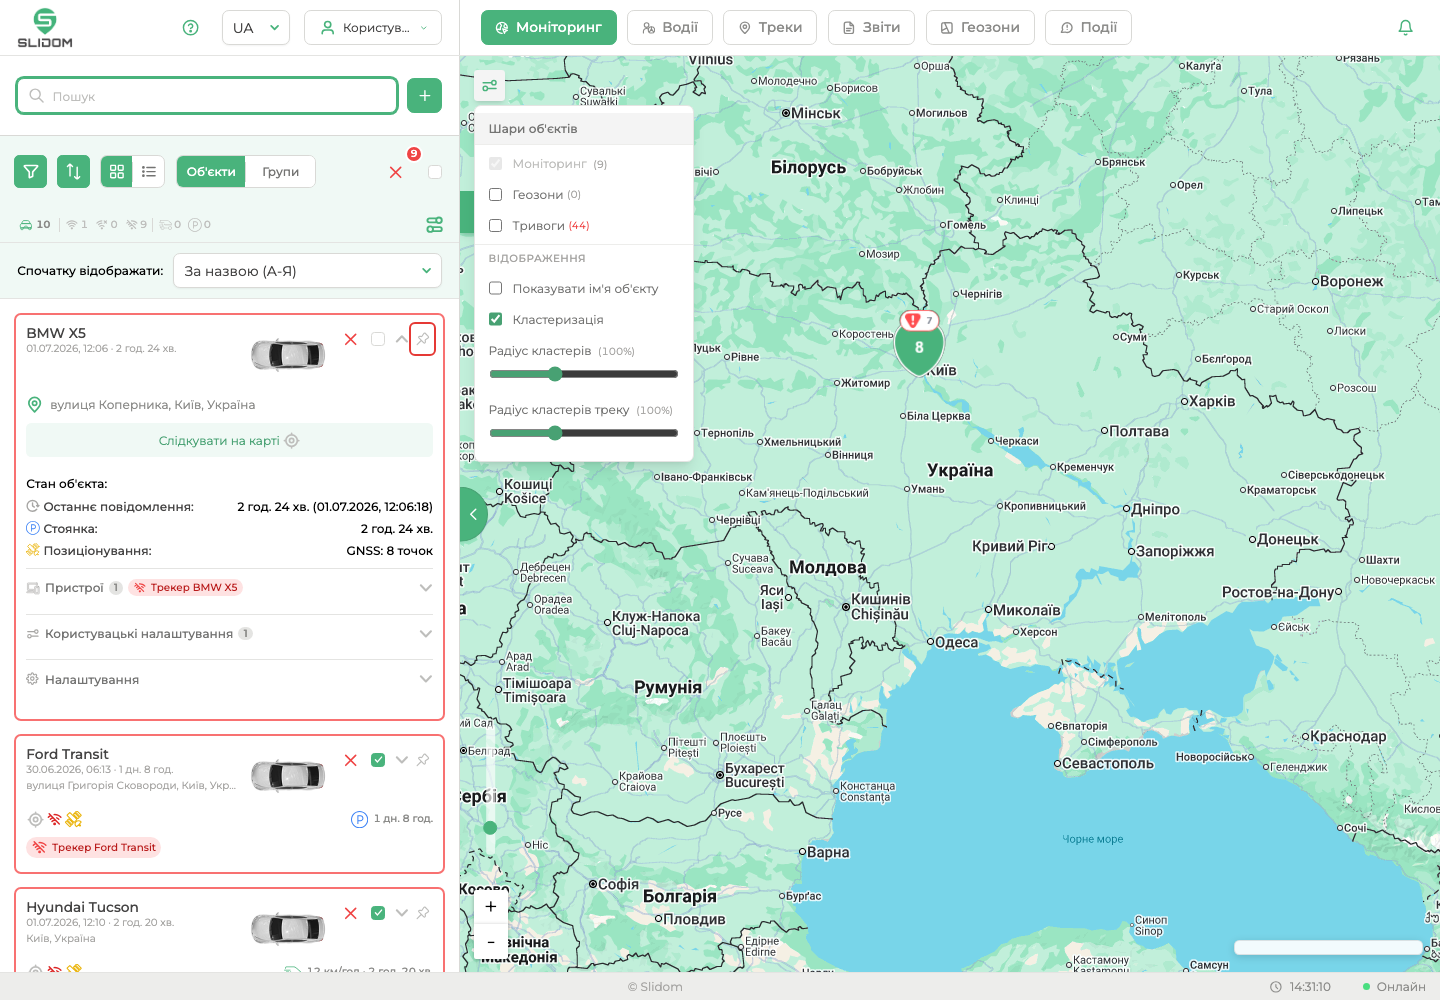Image resolution: width=1440 pixels, height=1000 pixels.
Task: Toggle the BMW X5 checkbox
Action: (x=378, y=339)
